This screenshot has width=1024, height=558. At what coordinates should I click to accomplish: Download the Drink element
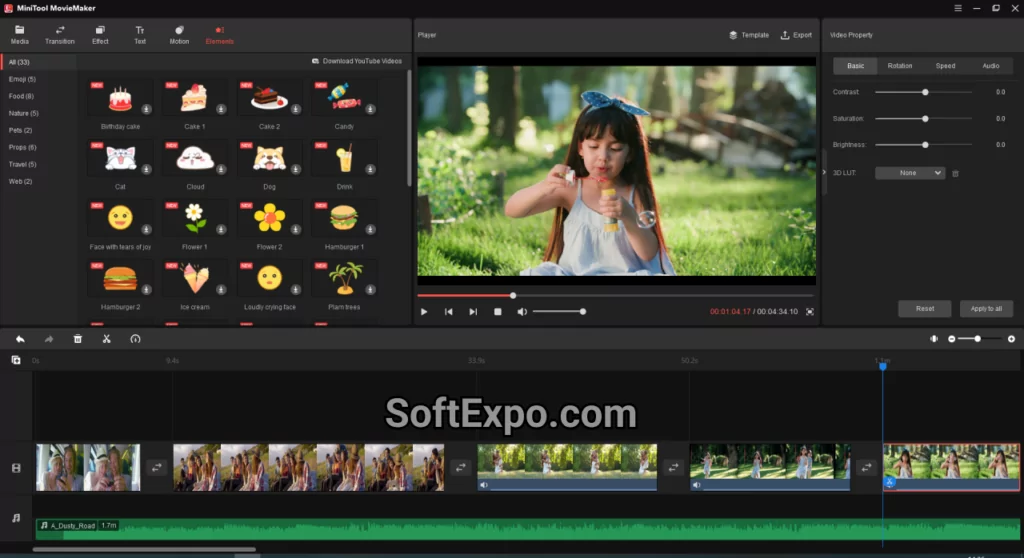[370, 169]
